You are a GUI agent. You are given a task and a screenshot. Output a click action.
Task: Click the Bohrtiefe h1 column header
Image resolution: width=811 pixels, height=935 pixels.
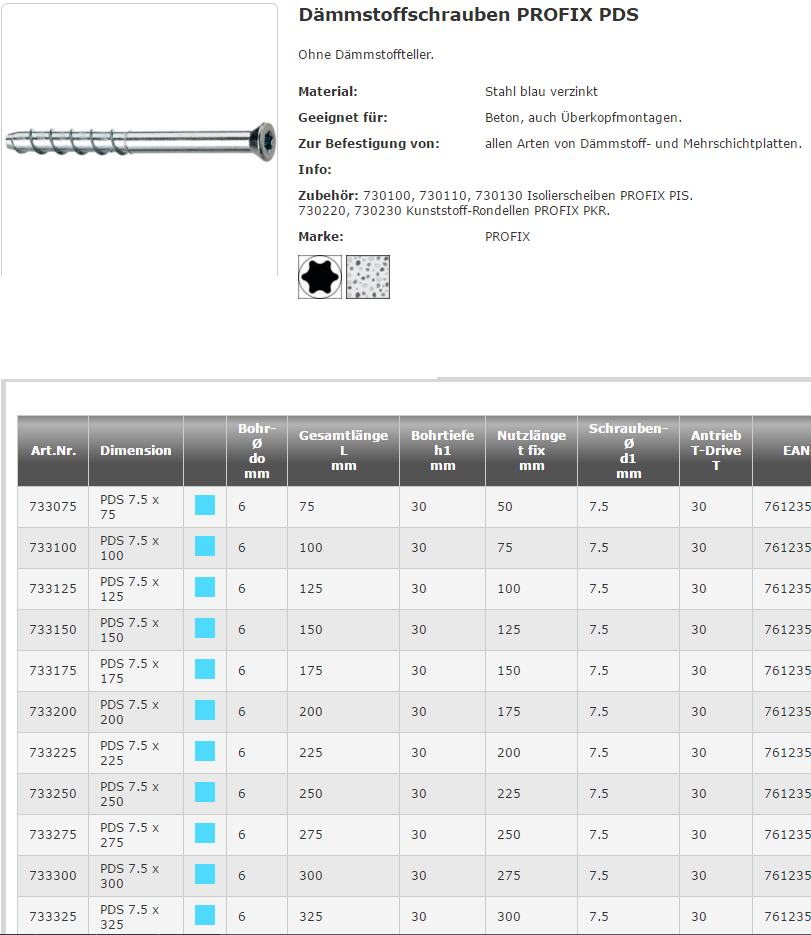coord(442,451)
